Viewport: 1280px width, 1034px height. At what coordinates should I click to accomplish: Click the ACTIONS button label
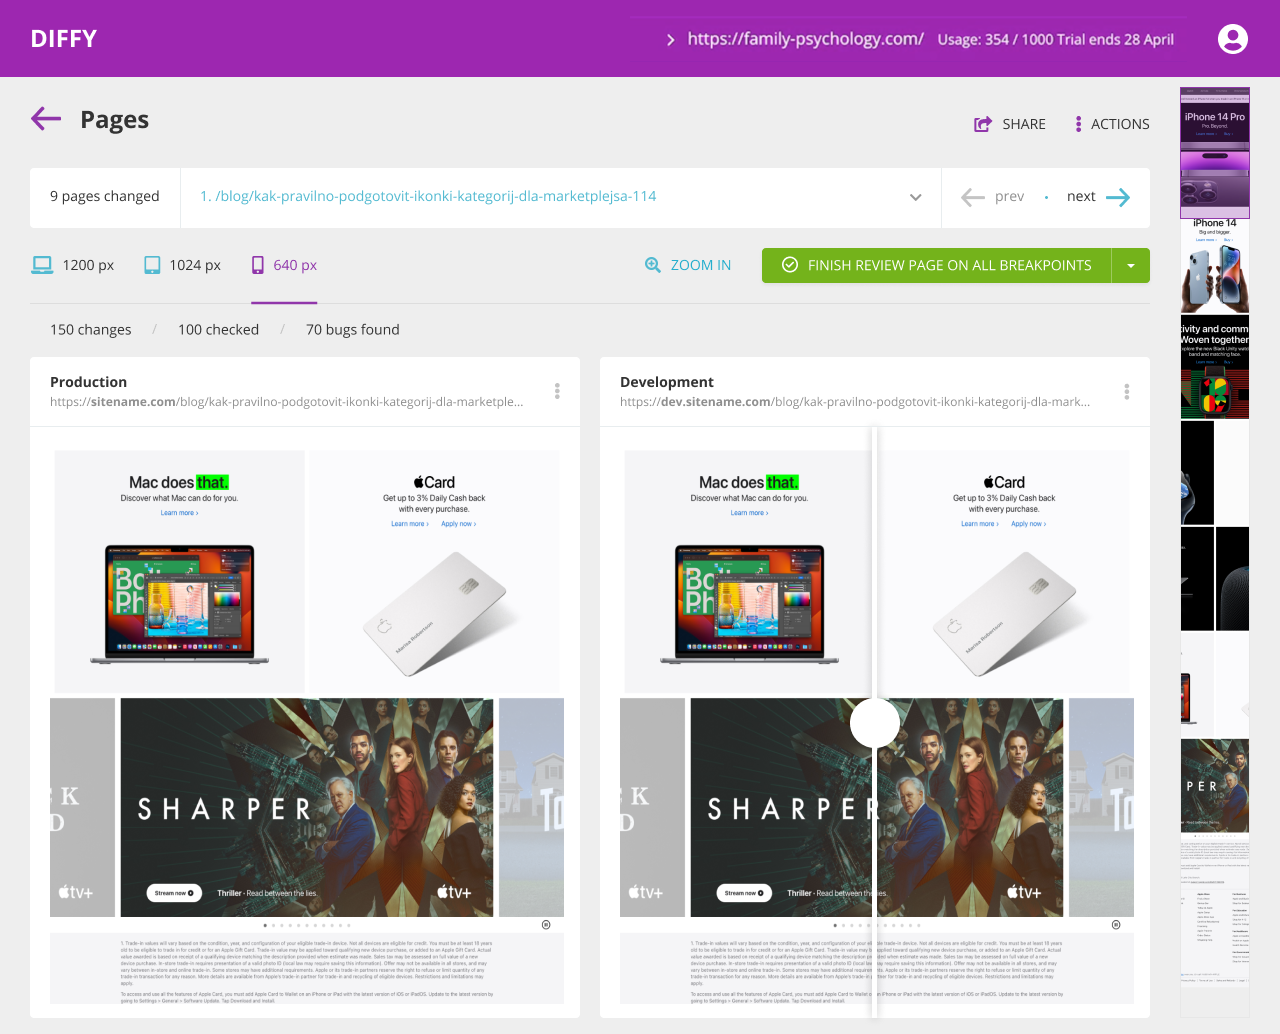coord(1120,124)
